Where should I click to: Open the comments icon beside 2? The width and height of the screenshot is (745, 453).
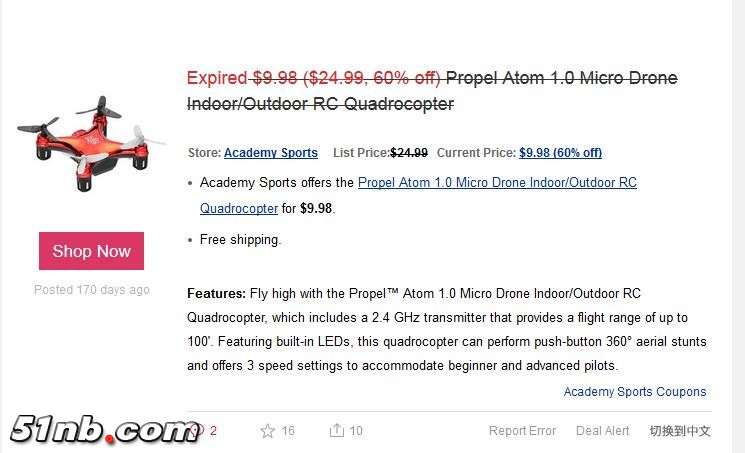pyautogui.click(x=196, y=431)
